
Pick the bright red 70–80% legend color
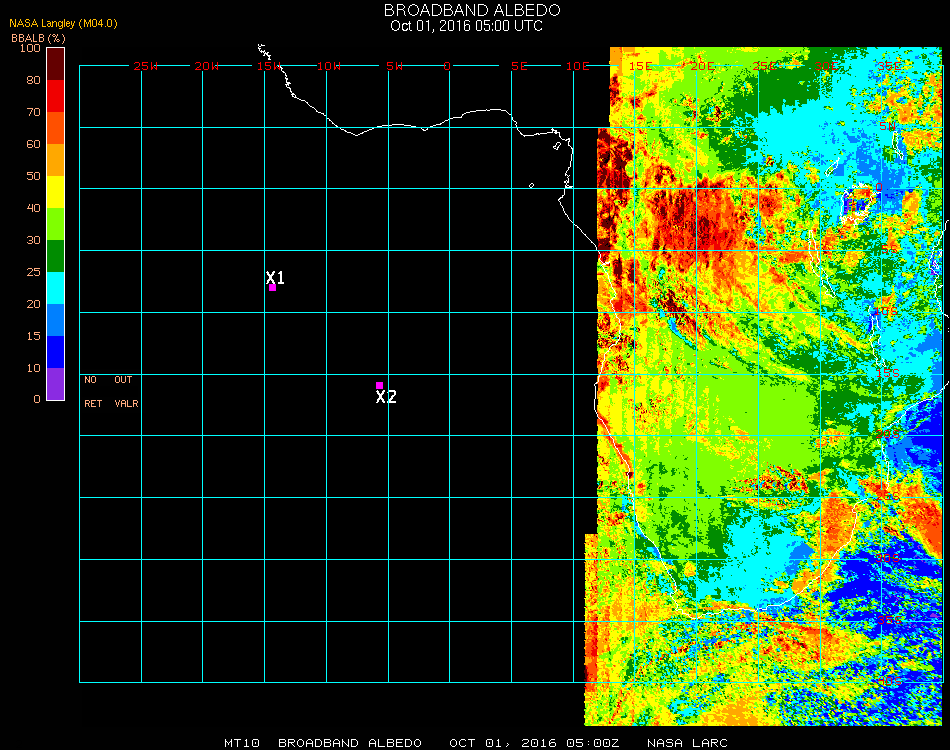click(x=56, y=95)
